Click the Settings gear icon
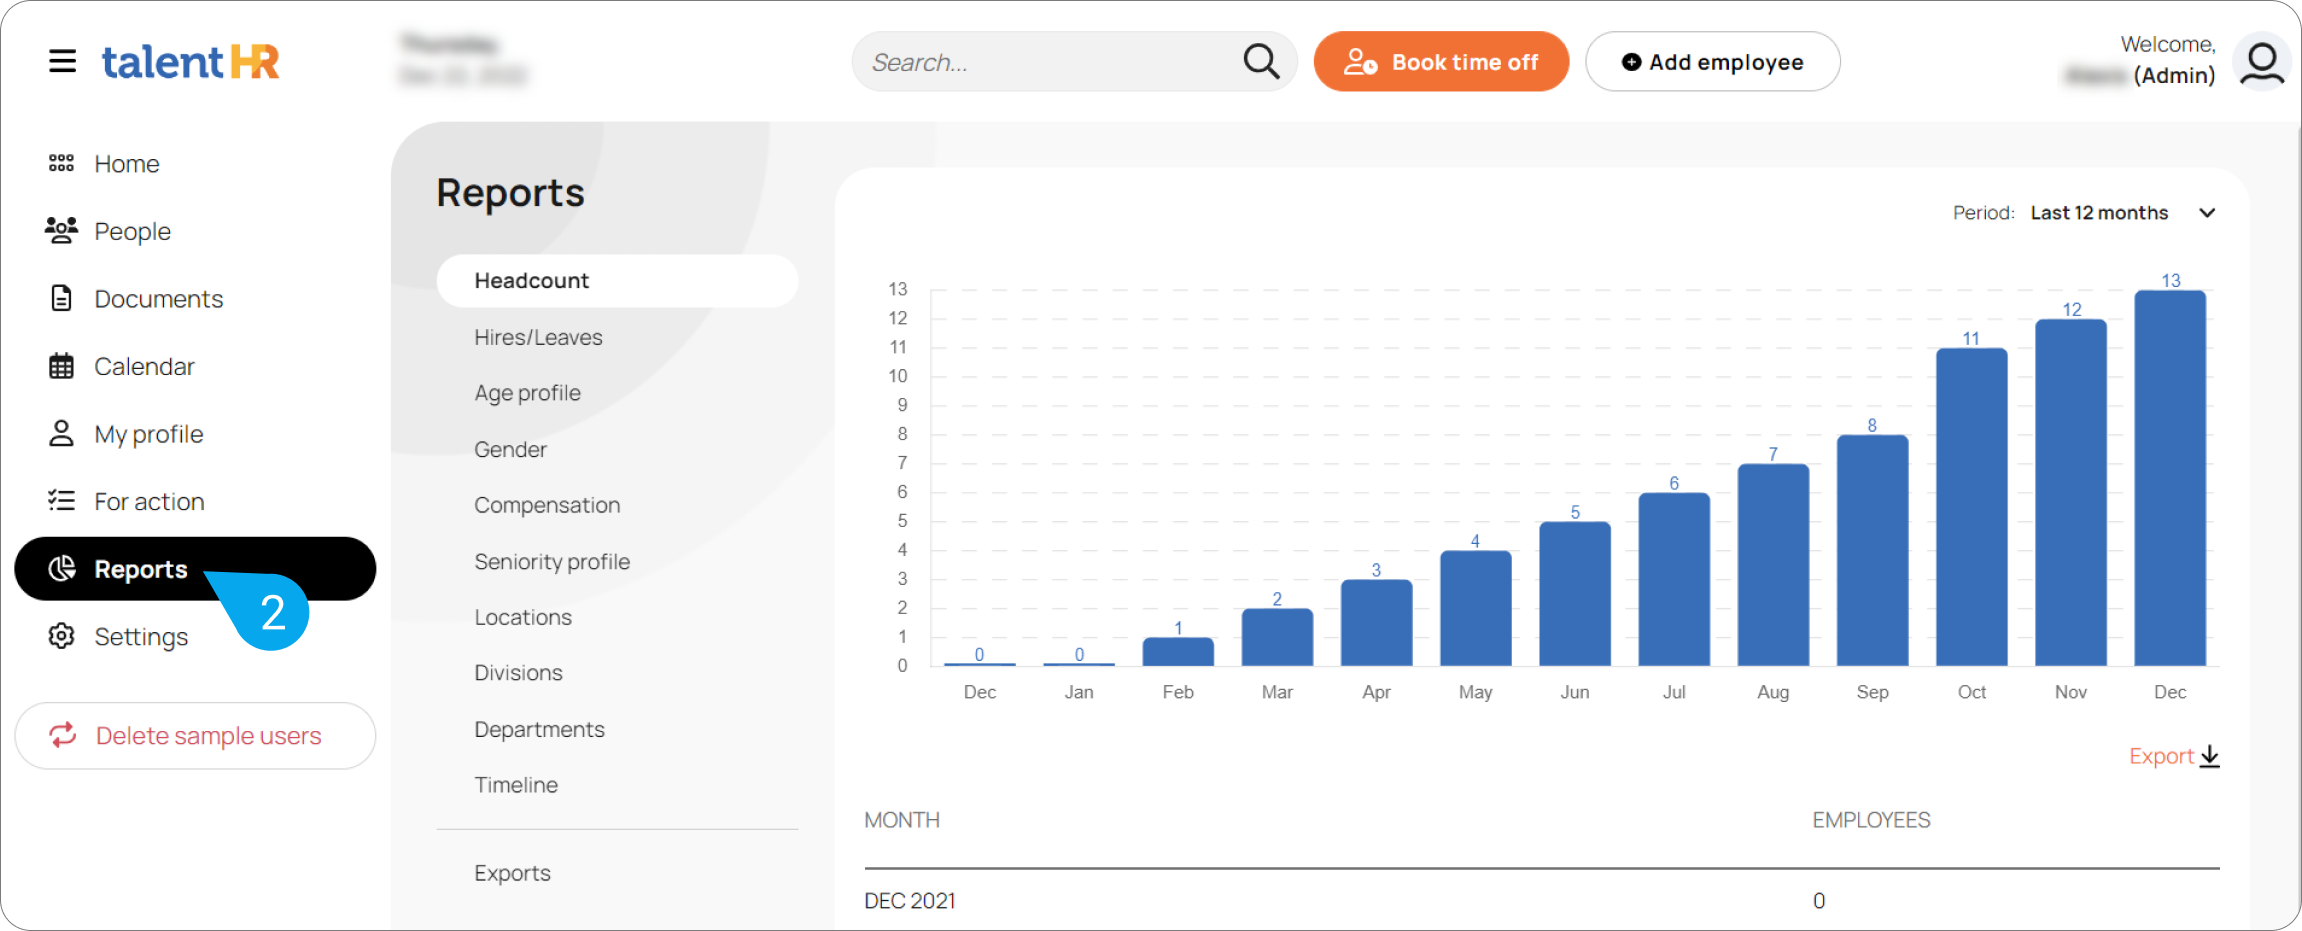 [x=62, y=636]
